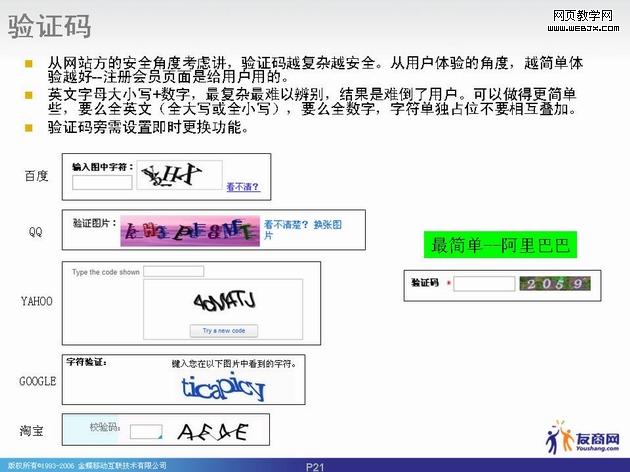Screen dimensions: 630x472
Task: Click the Youshang 友商网 logo
Action: 583,438
